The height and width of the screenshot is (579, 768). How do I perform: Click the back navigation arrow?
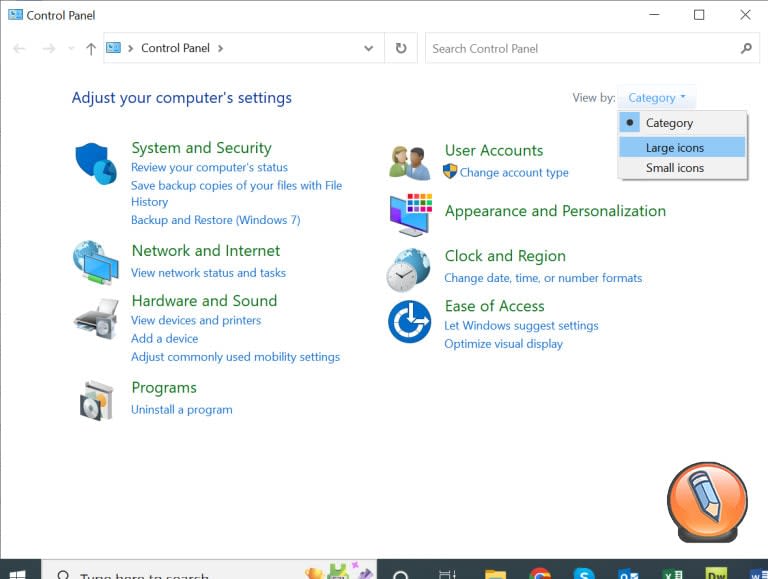[19, 48]
